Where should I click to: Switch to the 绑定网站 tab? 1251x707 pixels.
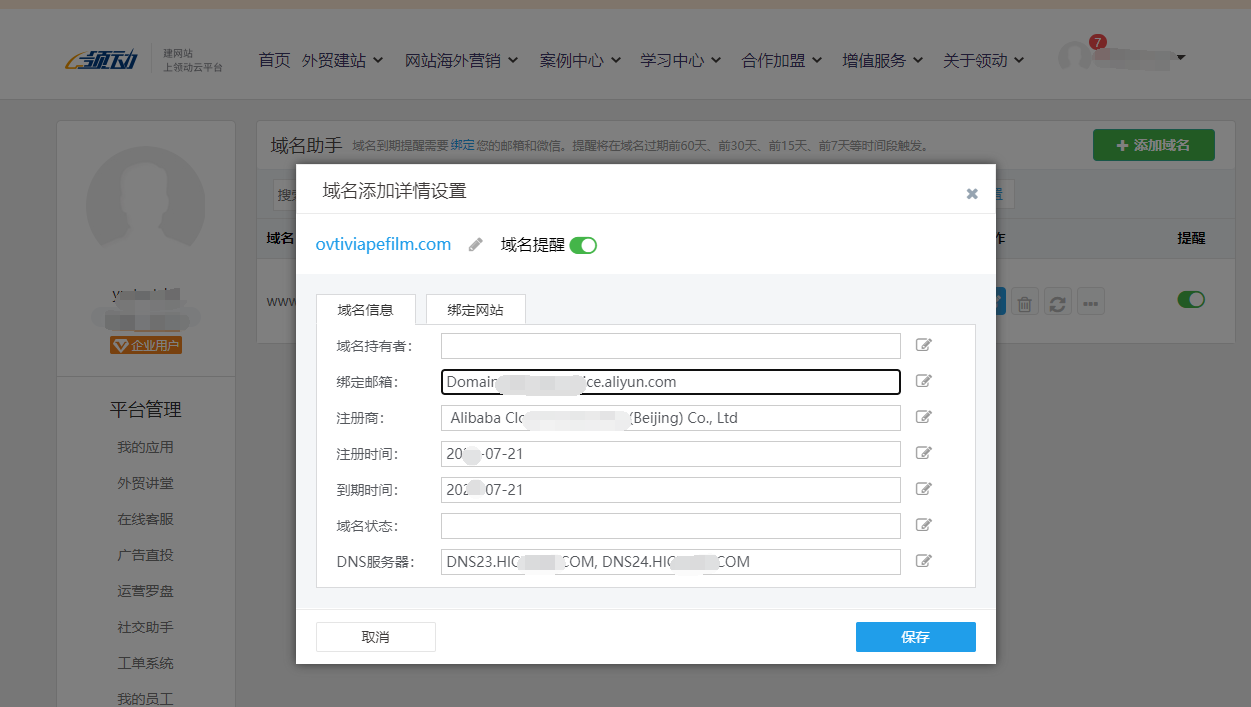coord(475,310)
